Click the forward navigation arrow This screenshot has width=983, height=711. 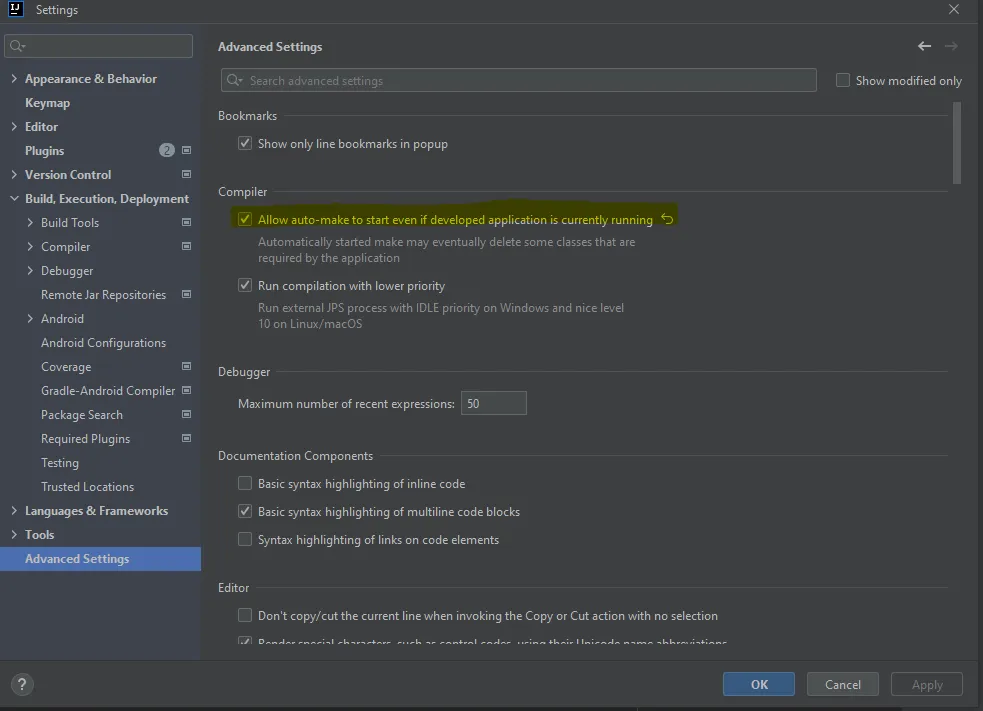click(x=951, y=47)
